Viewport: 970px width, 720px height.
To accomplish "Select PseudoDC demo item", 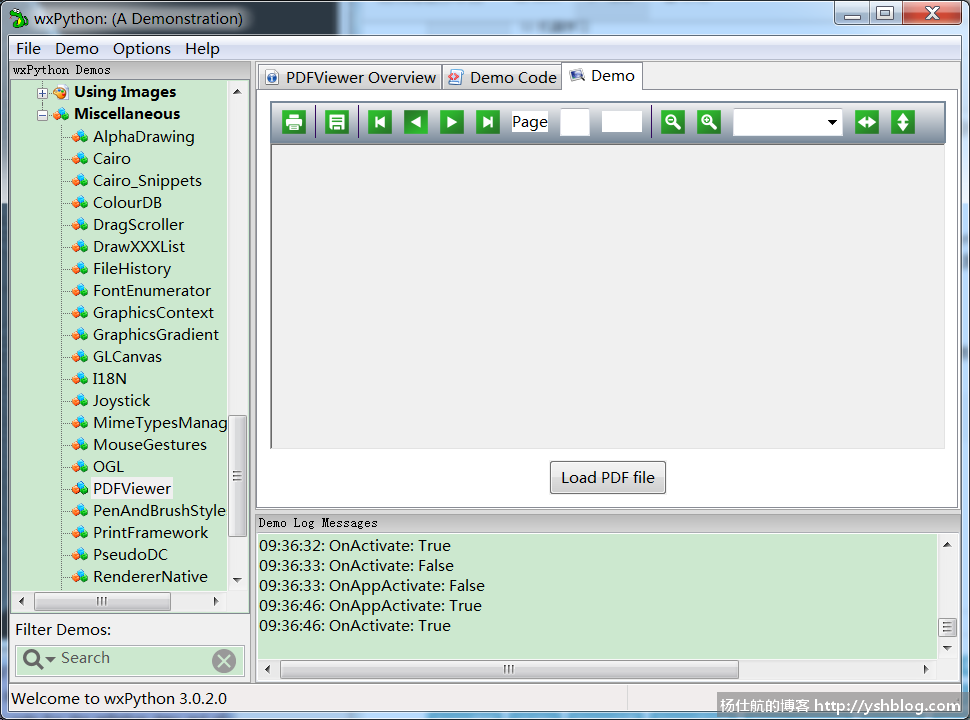I will [130, 555].
